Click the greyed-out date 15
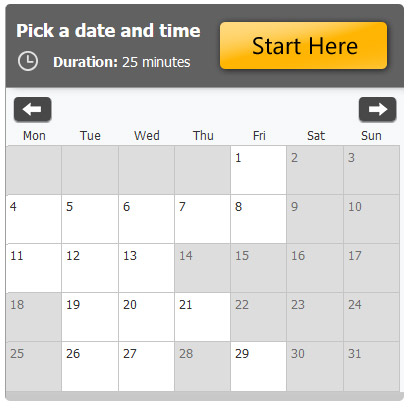409x408 pixels. click(258, 268)
